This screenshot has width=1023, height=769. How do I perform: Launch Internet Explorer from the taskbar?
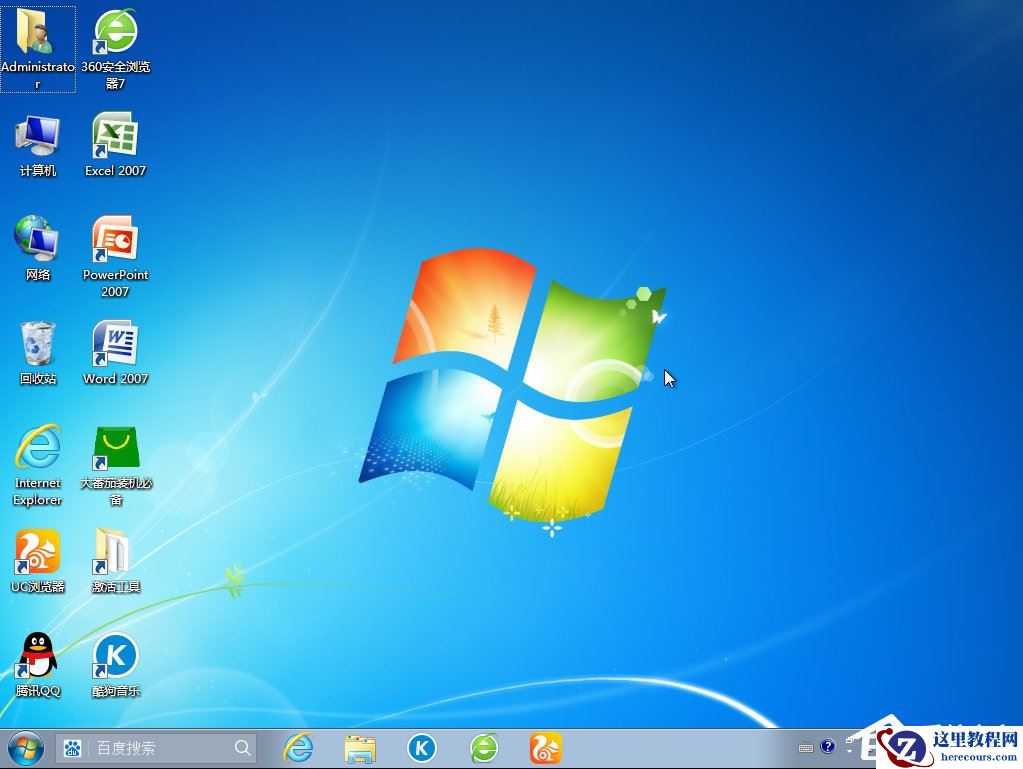coord(298,747)
